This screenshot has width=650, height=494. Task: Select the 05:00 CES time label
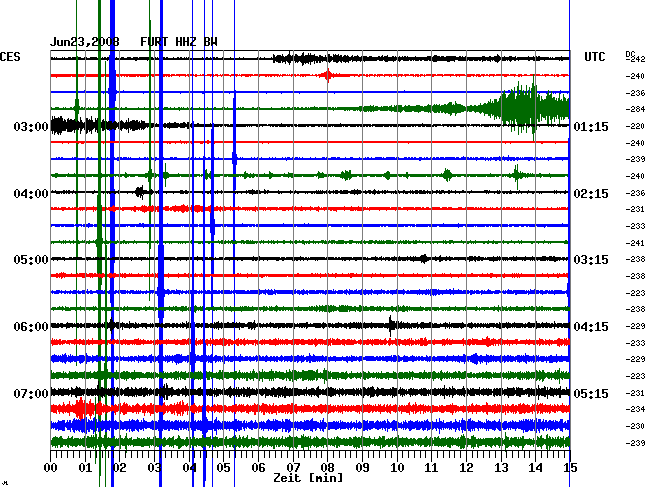click(x=31, y=260)
